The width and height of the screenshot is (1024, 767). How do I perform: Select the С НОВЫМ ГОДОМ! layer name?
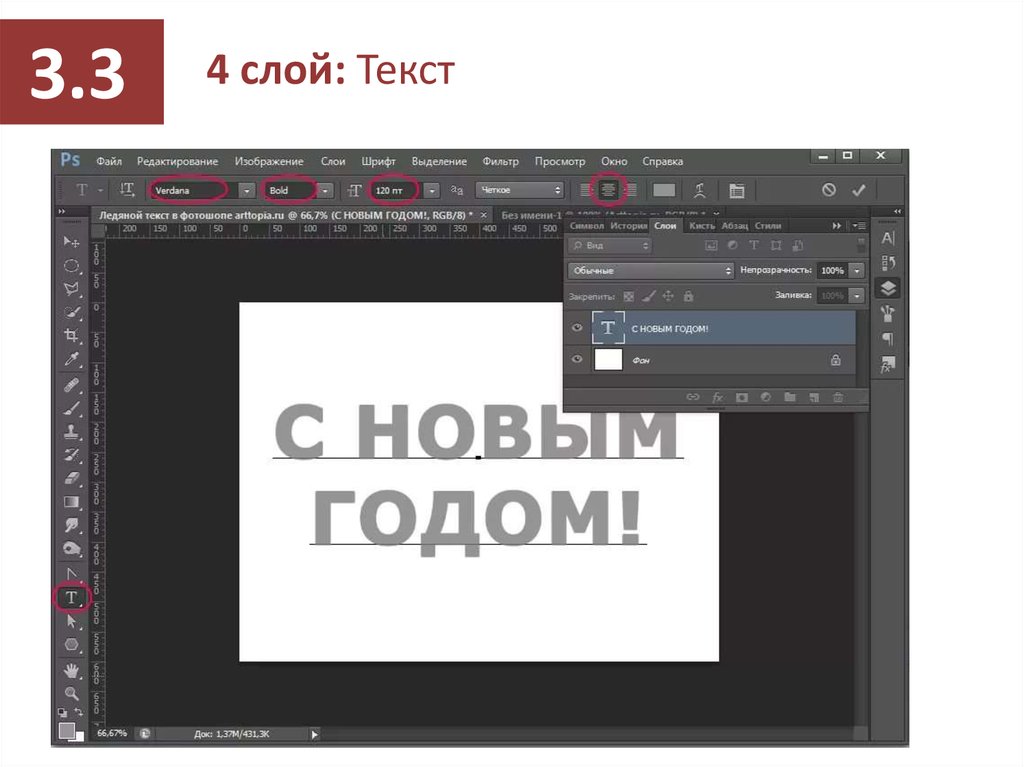[x=669, y=329]
